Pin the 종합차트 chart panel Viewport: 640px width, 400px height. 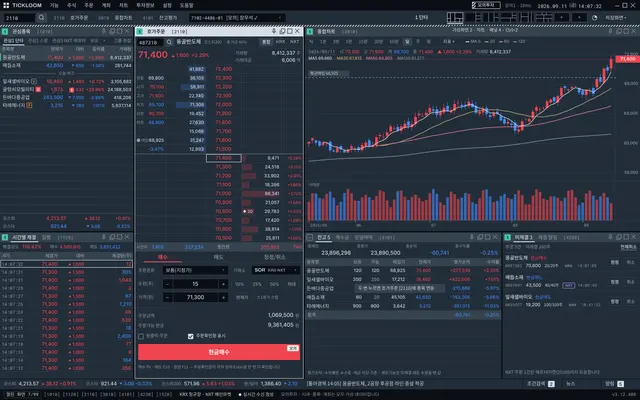click(x=611, y=31)
